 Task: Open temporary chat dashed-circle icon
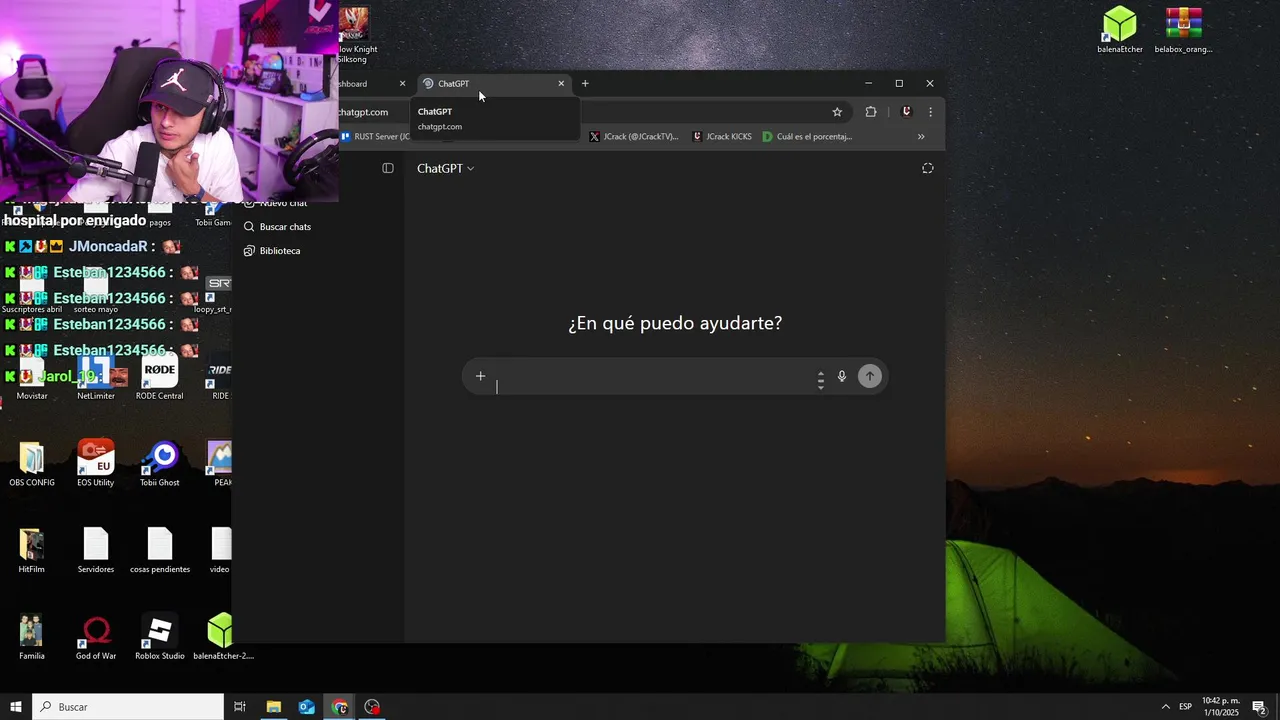click(928, 168)
